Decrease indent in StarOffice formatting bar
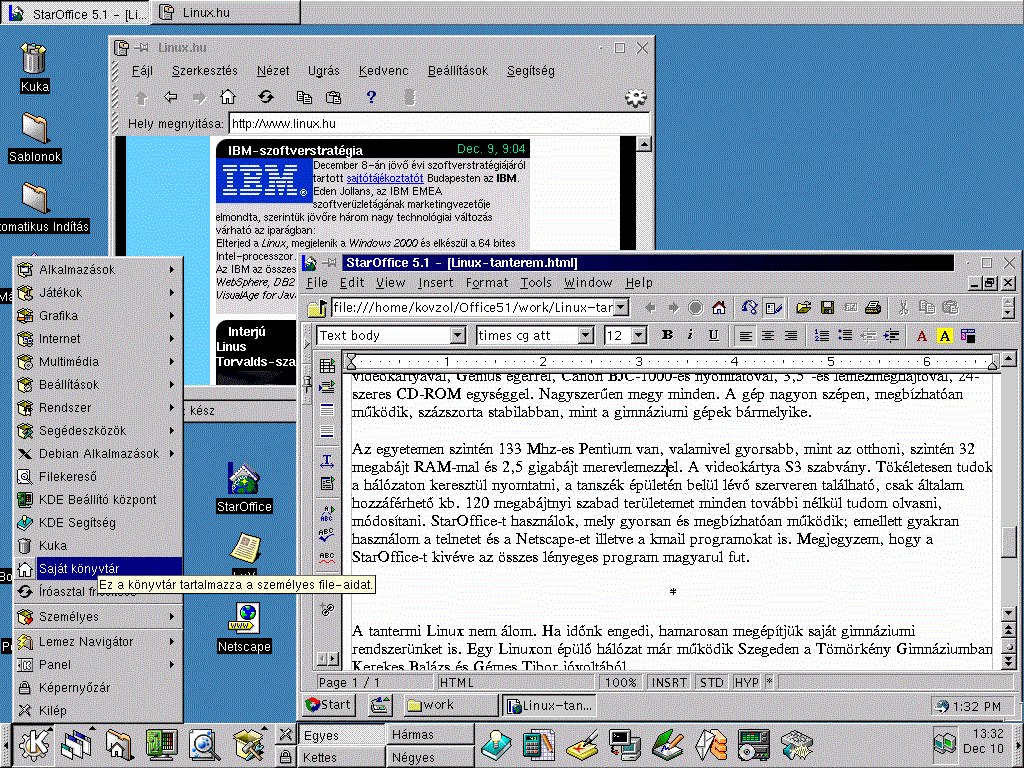 869,336
